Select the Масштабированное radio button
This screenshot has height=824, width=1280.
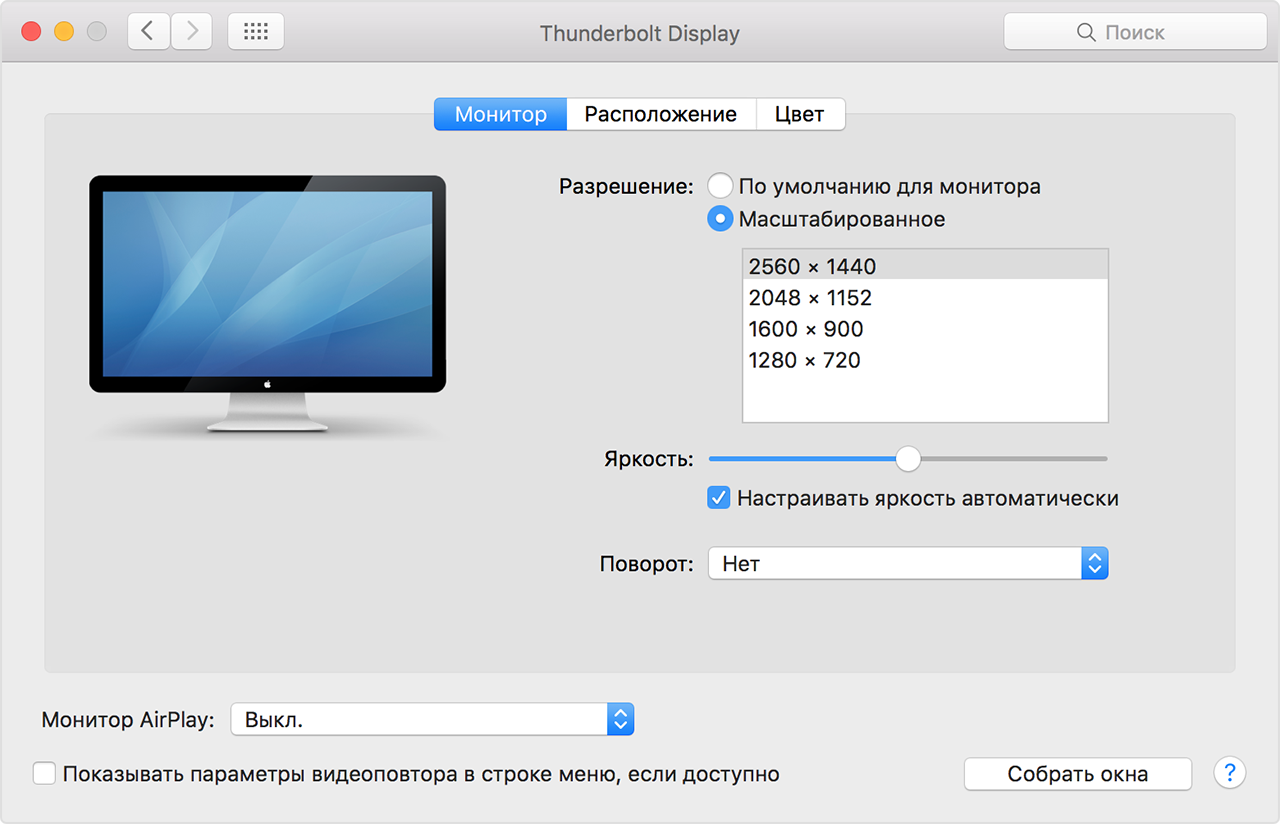tap(720, 218)
